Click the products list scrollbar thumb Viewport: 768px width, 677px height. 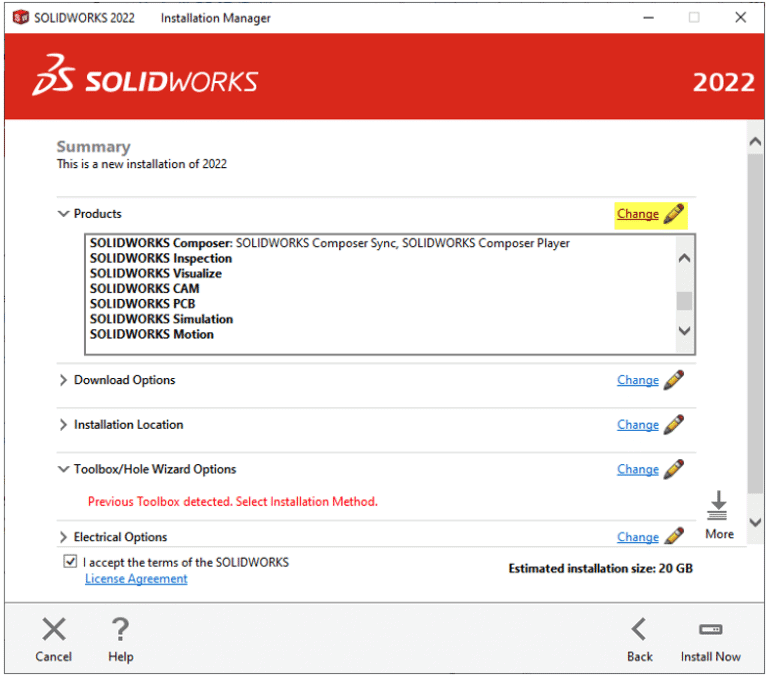684,301
